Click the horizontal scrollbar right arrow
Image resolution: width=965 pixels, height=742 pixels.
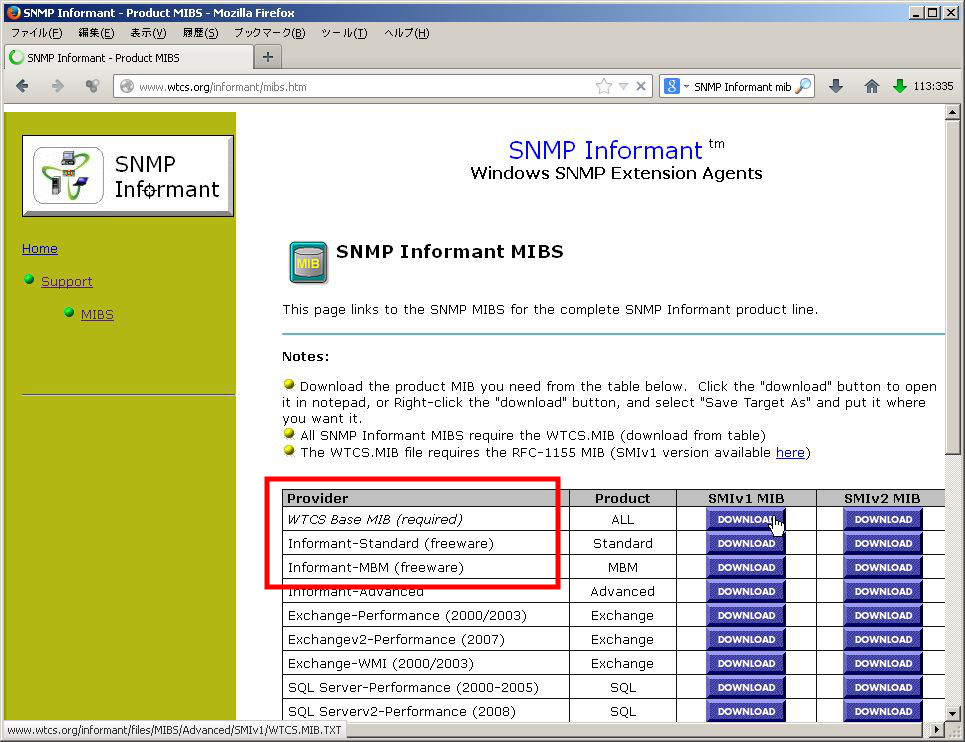point(937,730)
